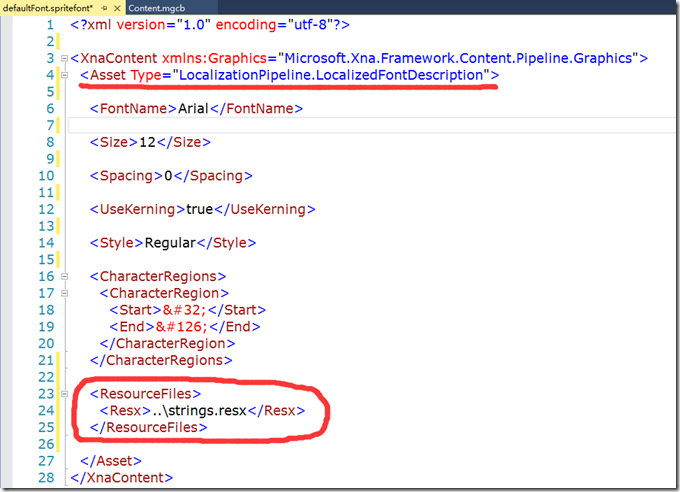
Task: Click the UseKerning true value
Action: point(202,209)
